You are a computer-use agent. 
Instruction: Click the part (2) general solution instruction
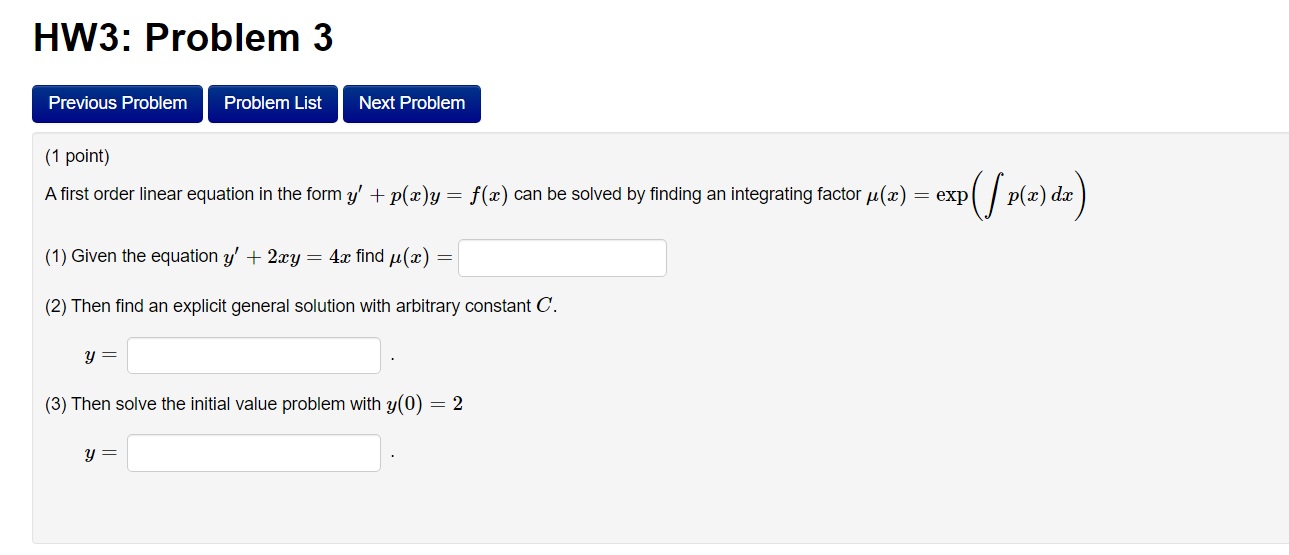tap(300, 306)
